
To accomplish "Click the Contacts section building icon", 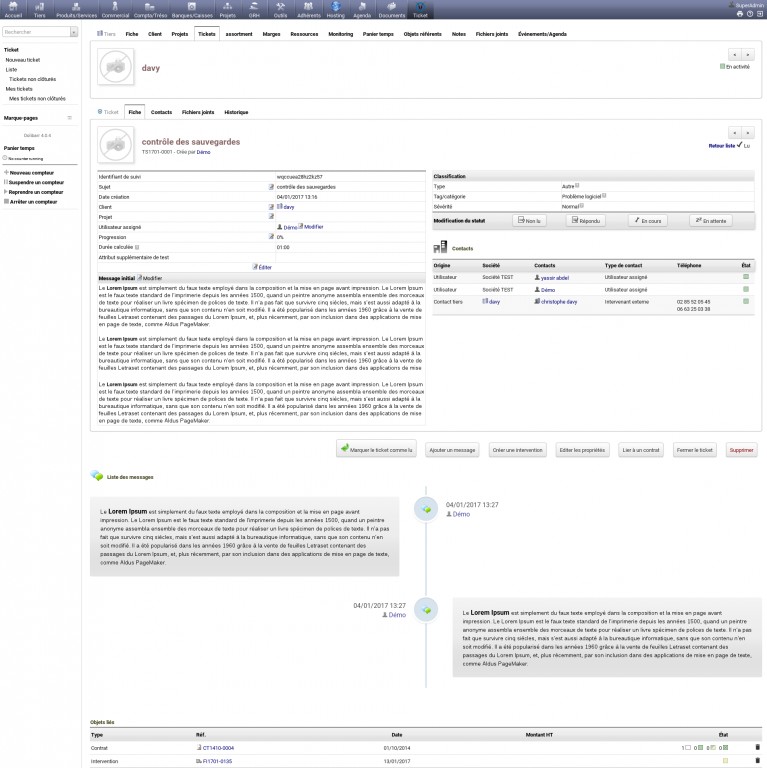I will [x=440, y=247].
